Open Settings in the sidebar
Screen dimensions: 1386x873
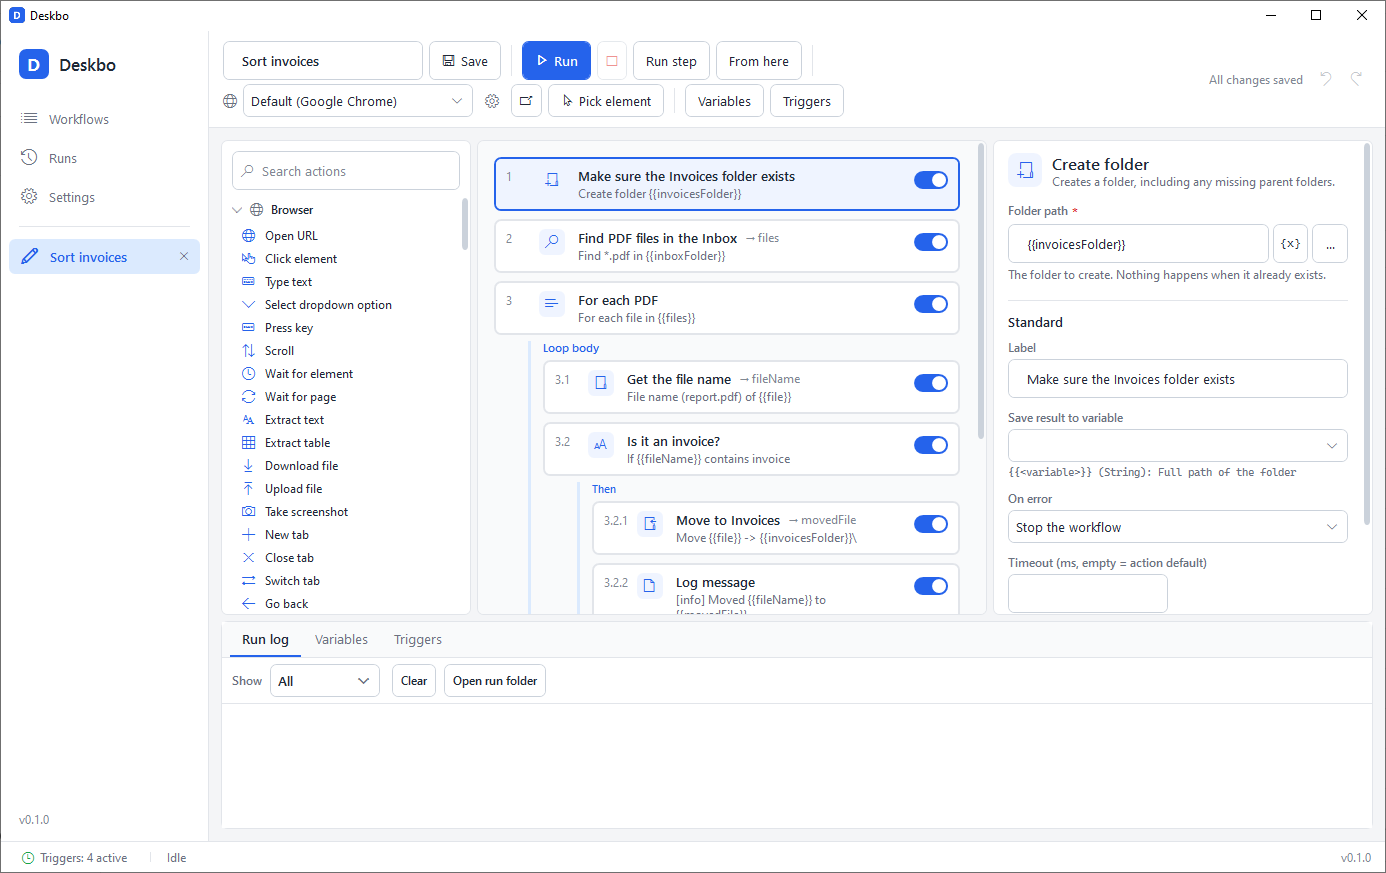pyautogui.click(x=104, y=197)
